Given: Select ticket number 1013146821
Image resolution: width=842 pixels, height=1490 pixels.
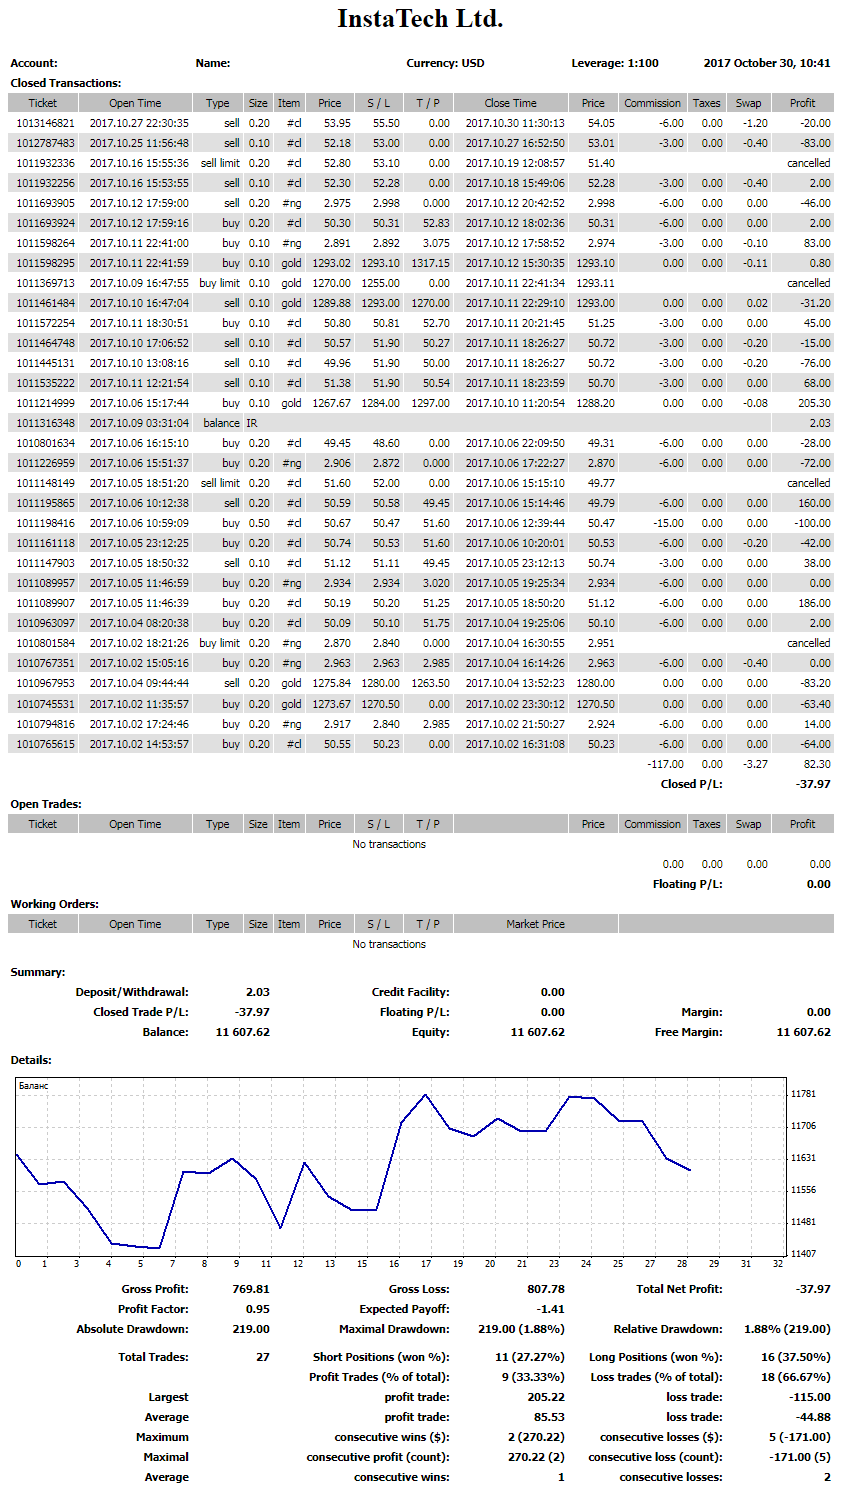Looking at the screenshot, I should point(45,123).
